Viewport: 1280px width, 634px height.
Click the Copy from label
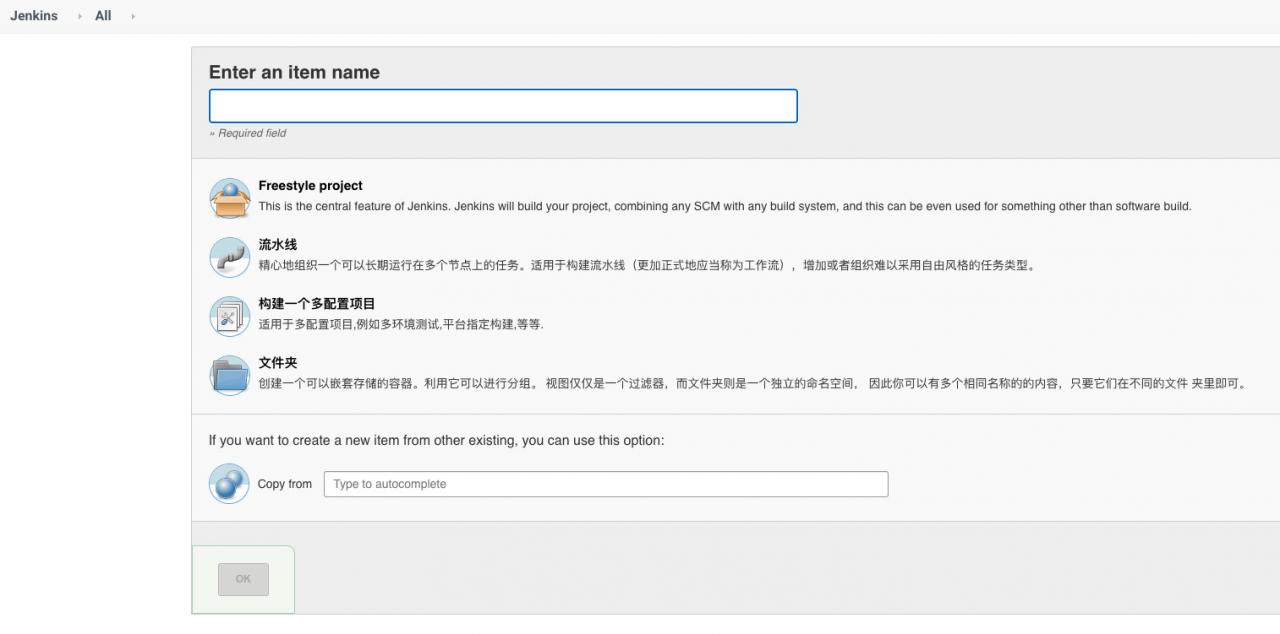pyautogui.click(x=285, y=484)
